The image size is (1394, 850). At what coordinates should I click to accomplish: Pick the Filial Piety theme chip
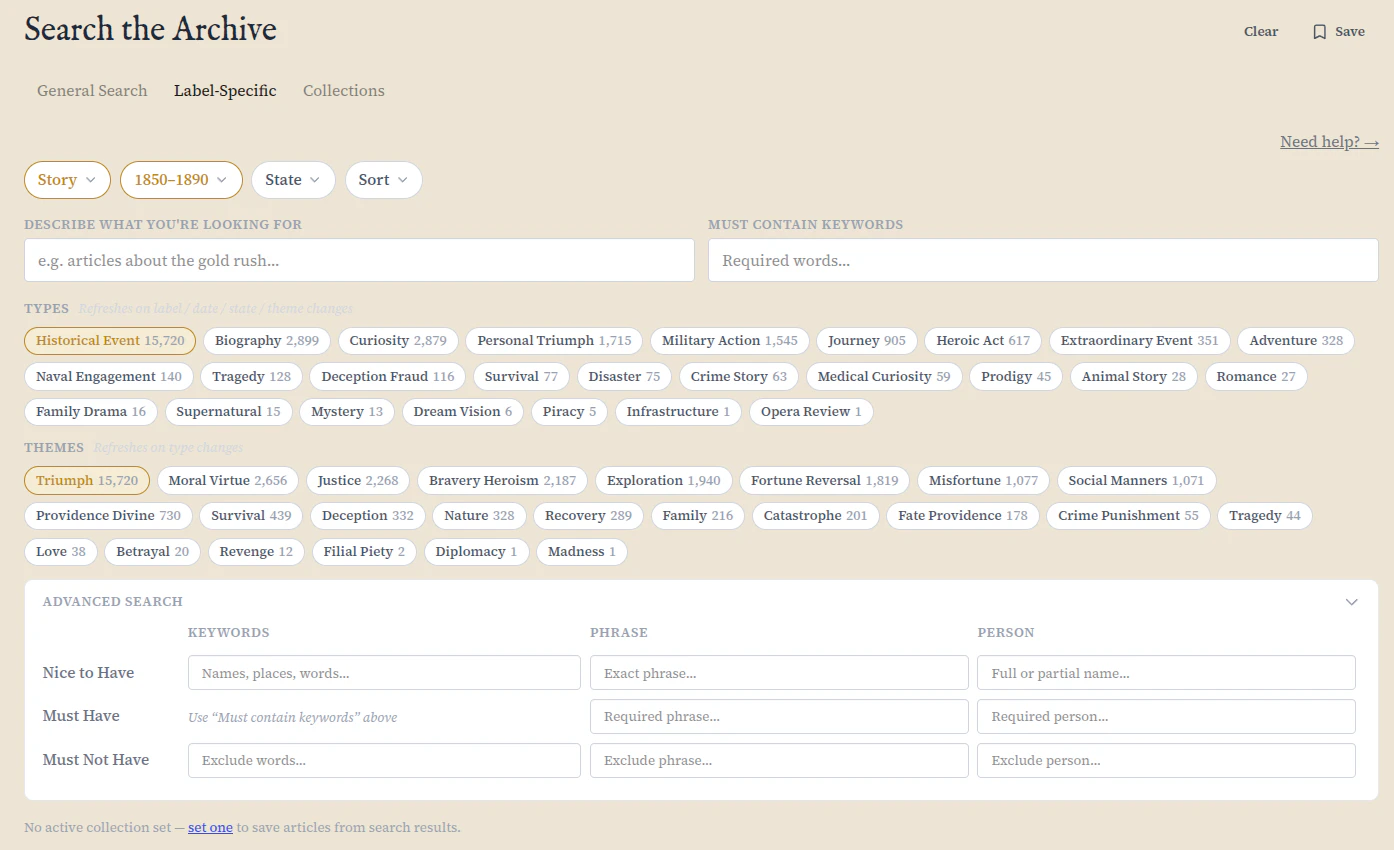pyautogui.click(x=364, y=552)
